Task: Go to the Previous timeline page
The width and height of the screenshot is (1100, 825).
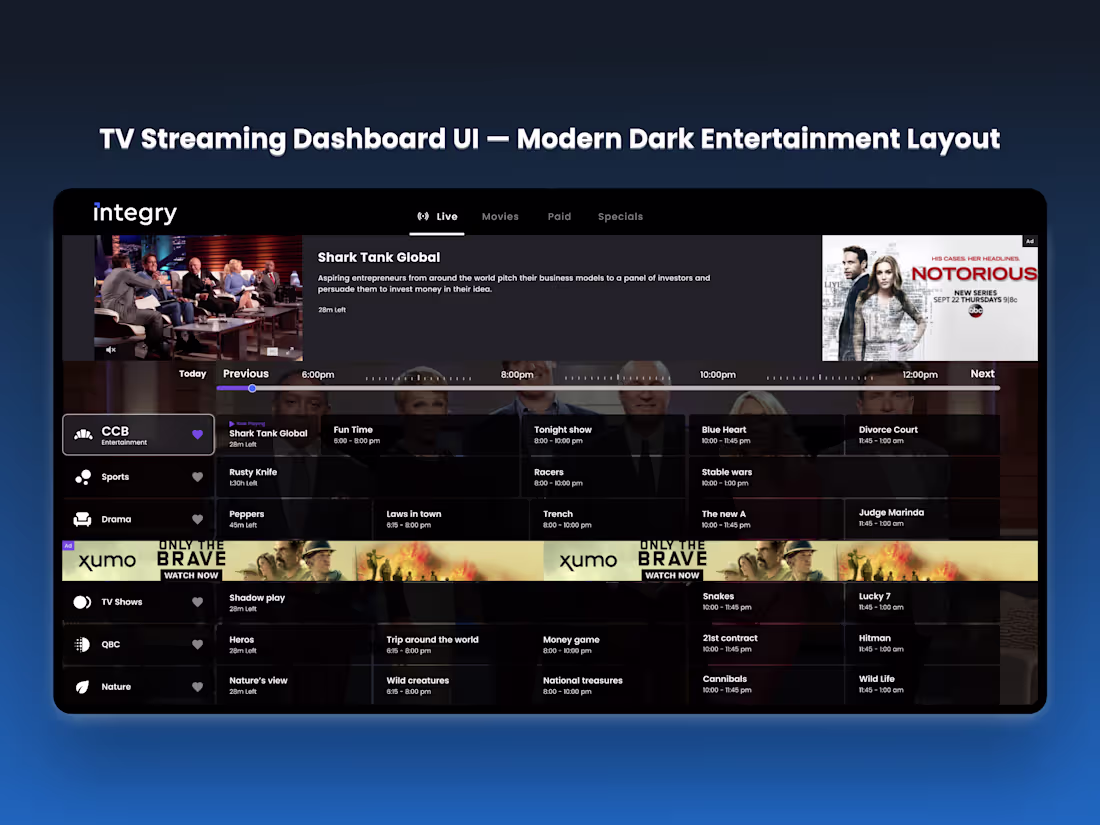Action: [x=245, y=373]
